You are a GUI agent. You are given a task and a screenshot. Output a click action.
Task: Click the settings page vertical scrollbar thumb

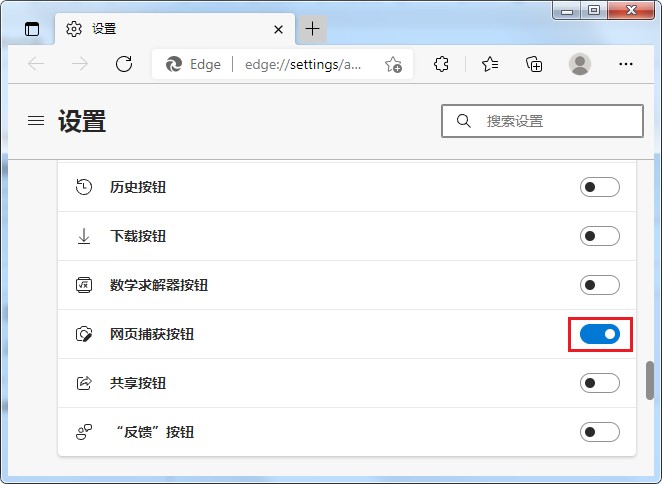point(650,380)
